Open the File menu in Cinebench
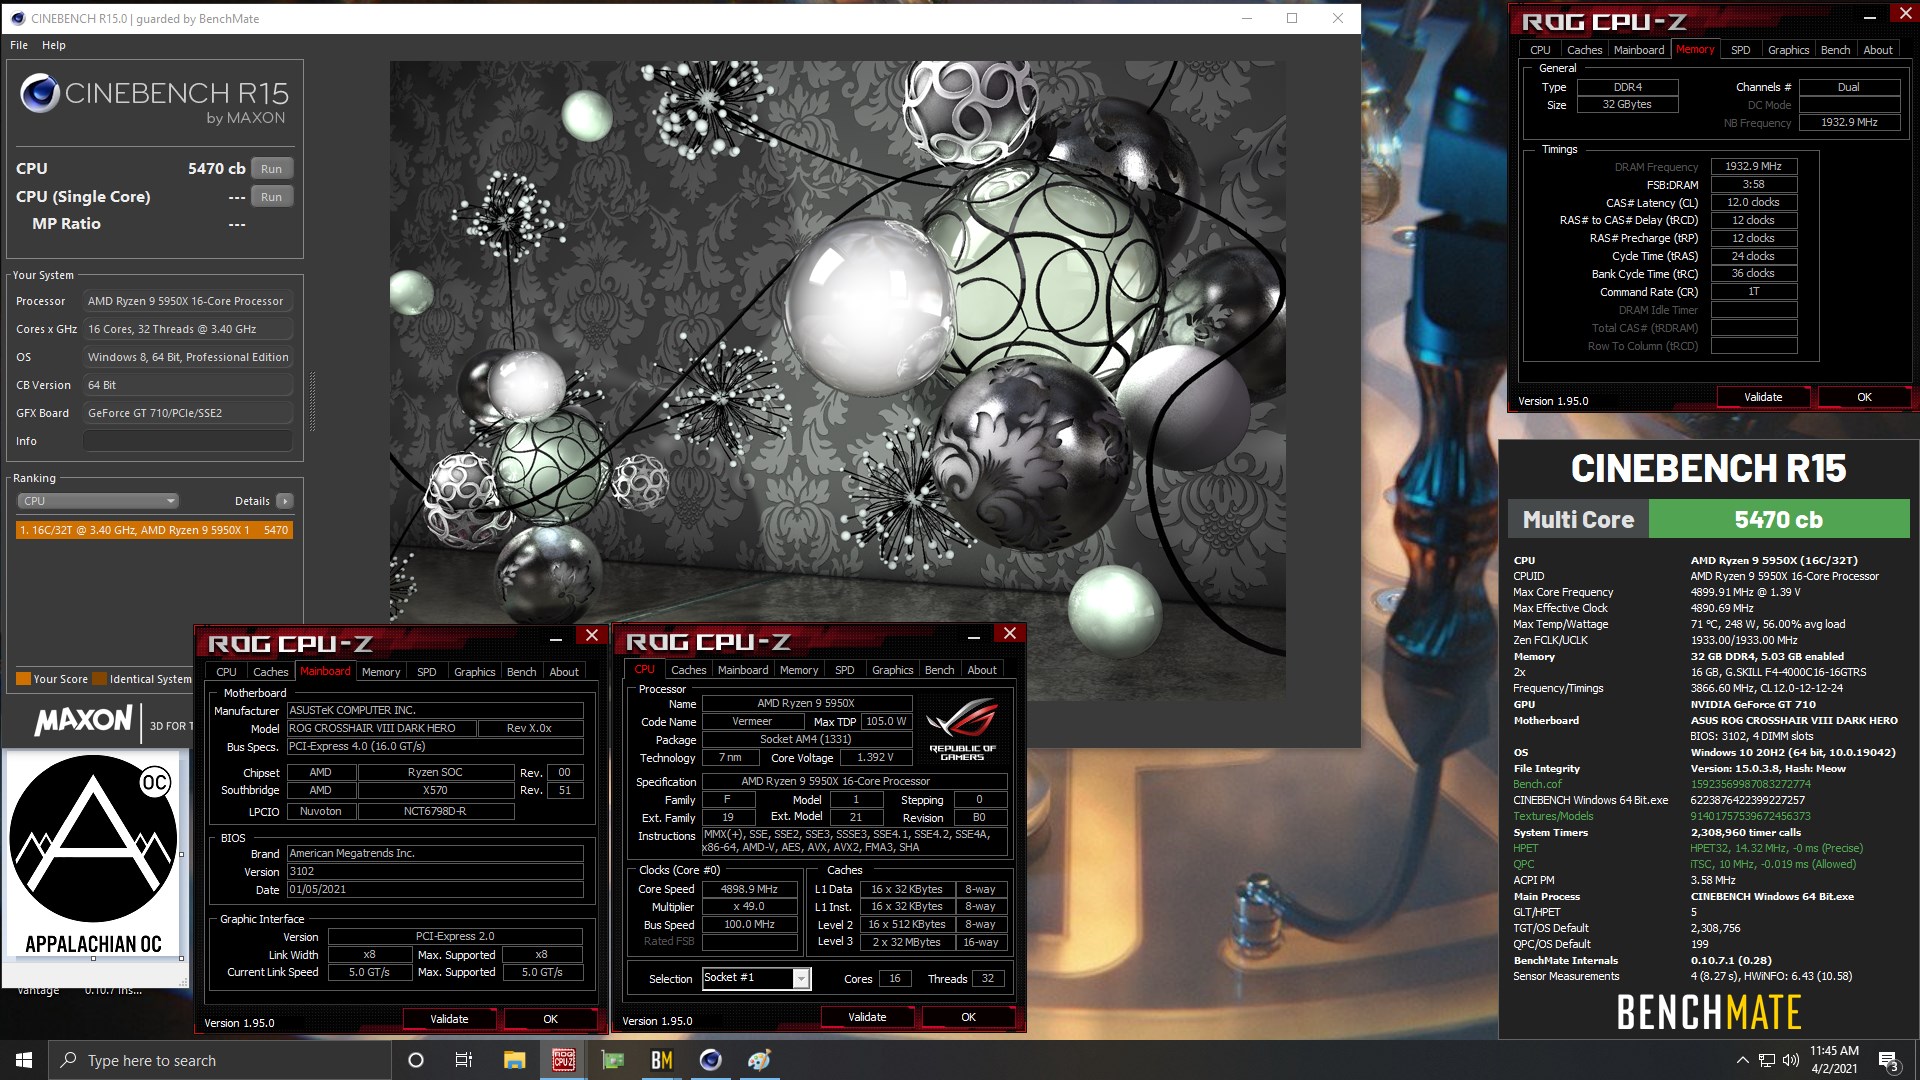Image resolution: width=1920 pixels, height=1080 pixels. click(x=19, y=45)
